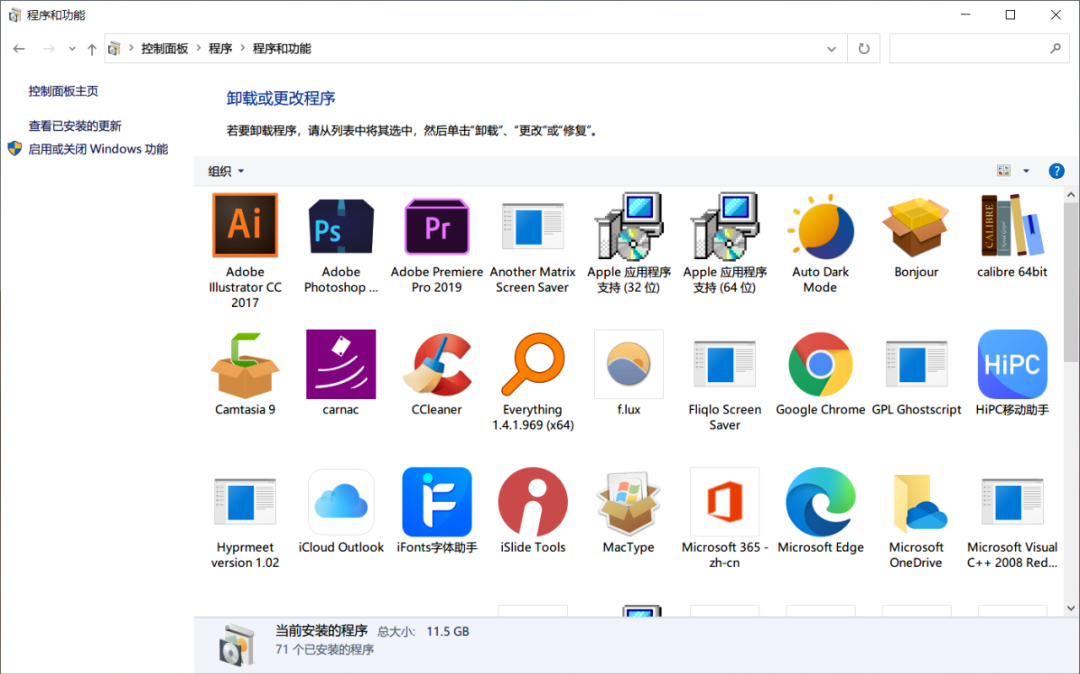Click the iCloud Outlook cloud icon
The height and width of the screenshot is (674, 1080).
[341, 502]
